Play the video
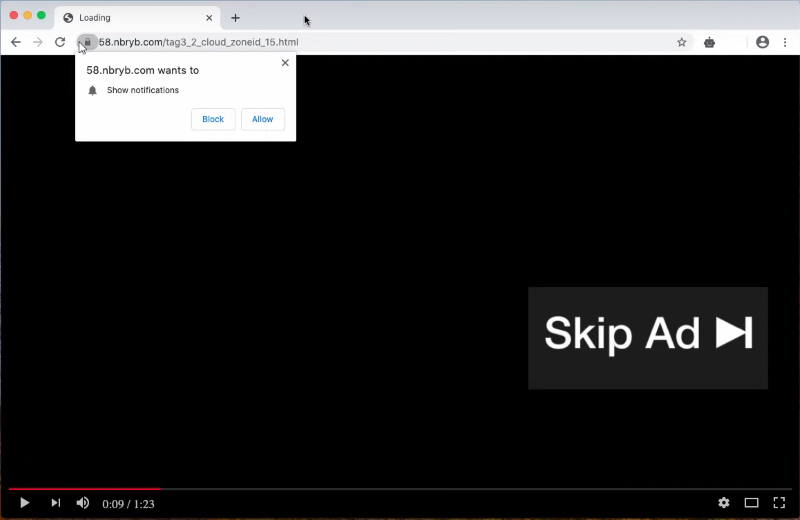The width and height of the screenshot is (800, 520). [x=25, y=503]
